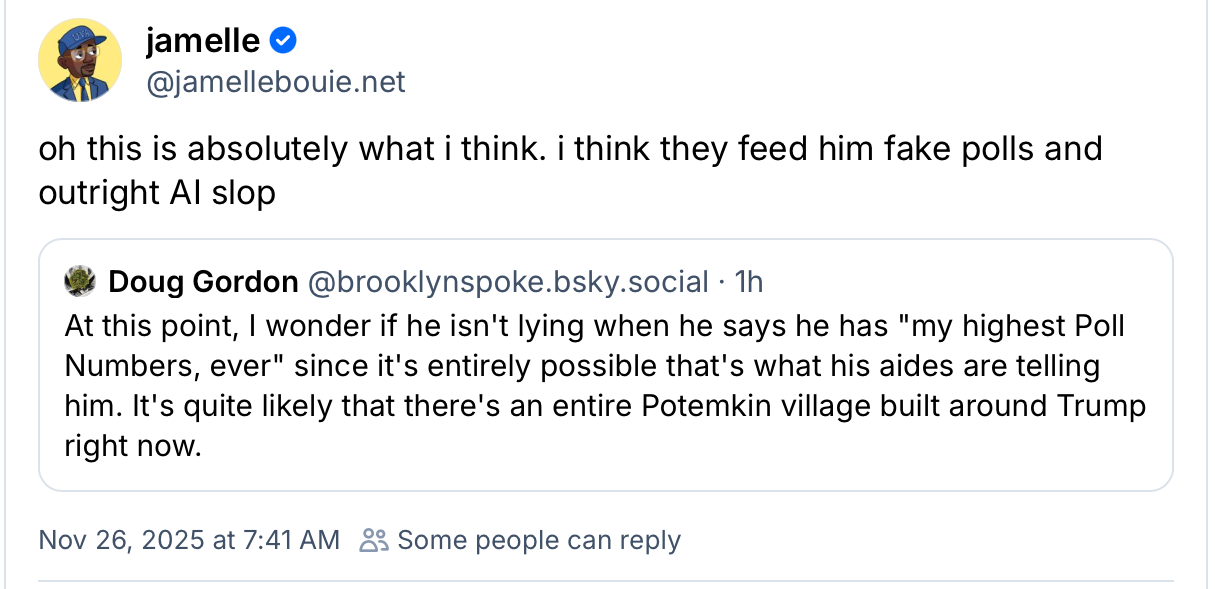Open the @brooklynspoke.bsky.social handle
Image resolution: width=1215 pixels, height=589 pixels.
point(508,283)
